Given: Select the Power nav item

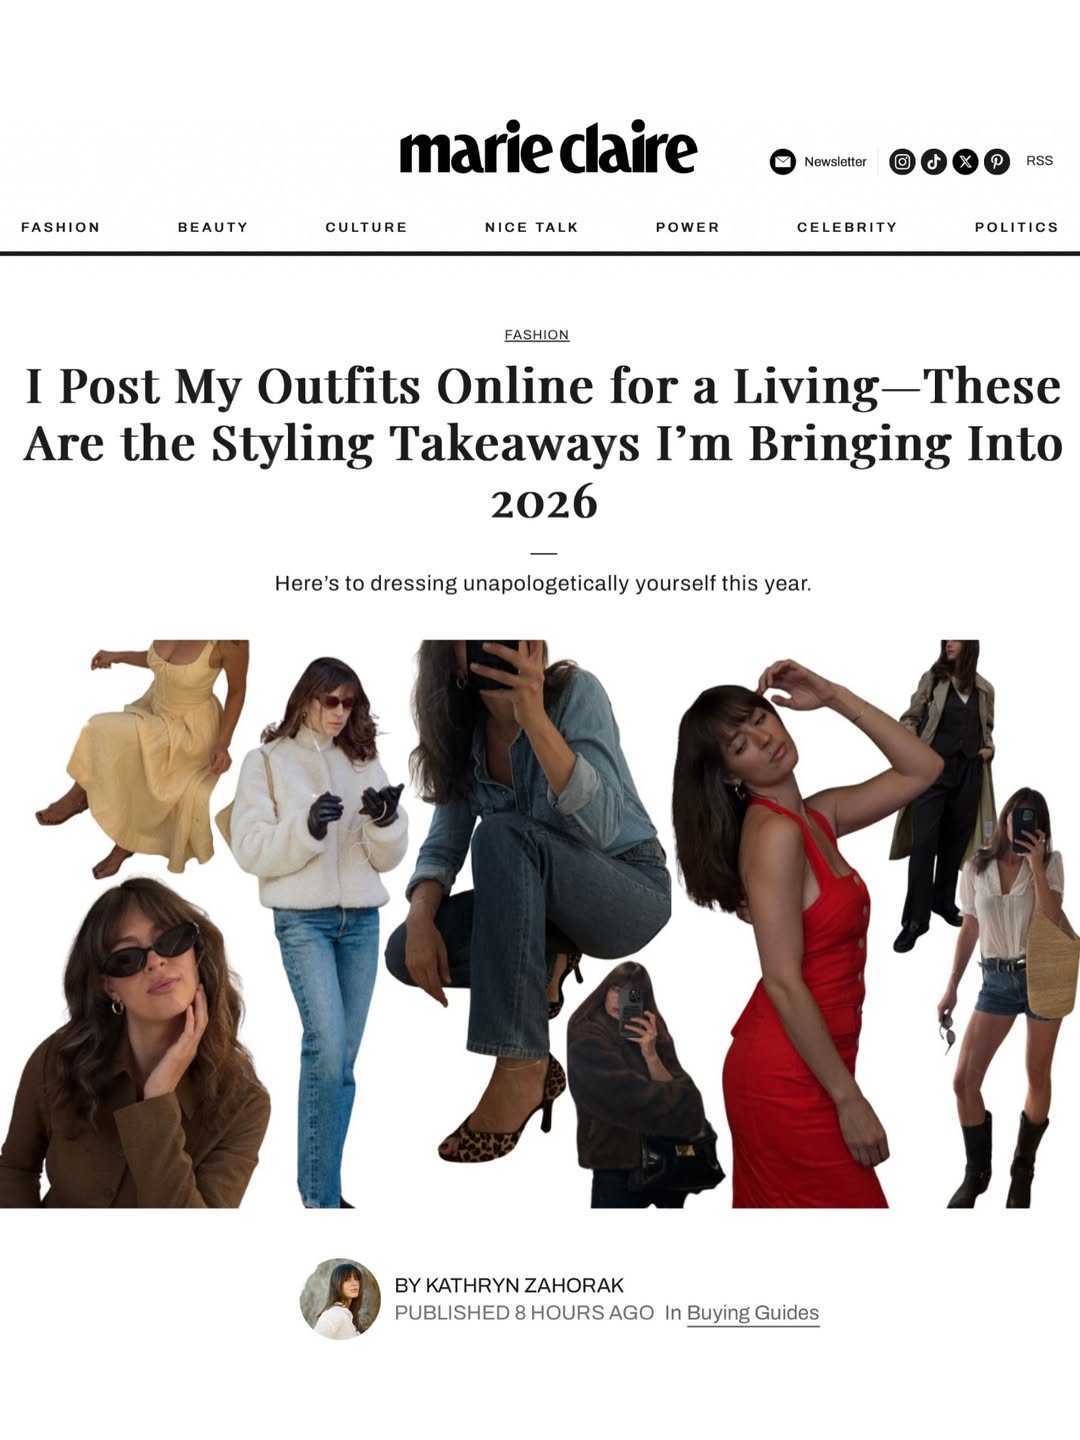Looking at the screenshot, I should (688, 227).
